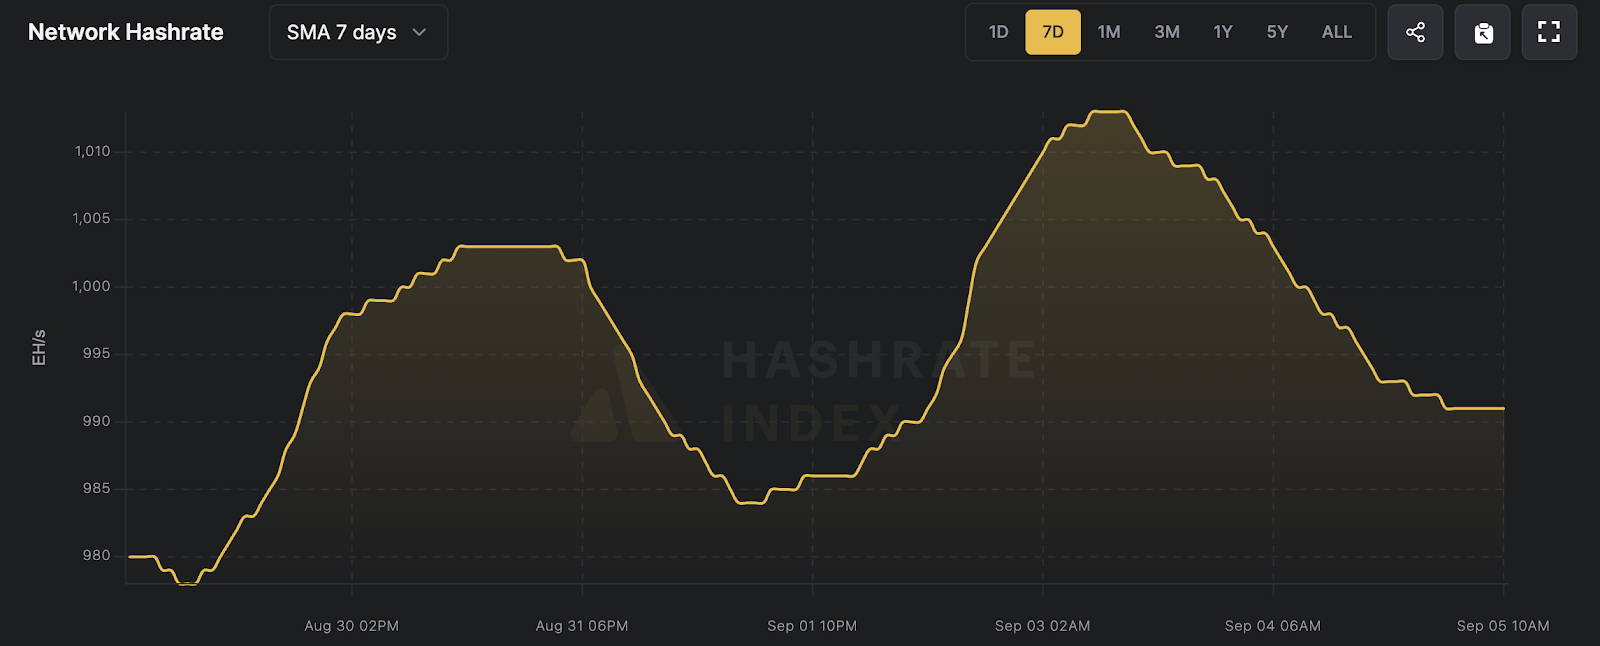
Task: Click the hashrate line's highest peak
Action: [x=1109, y=111]
